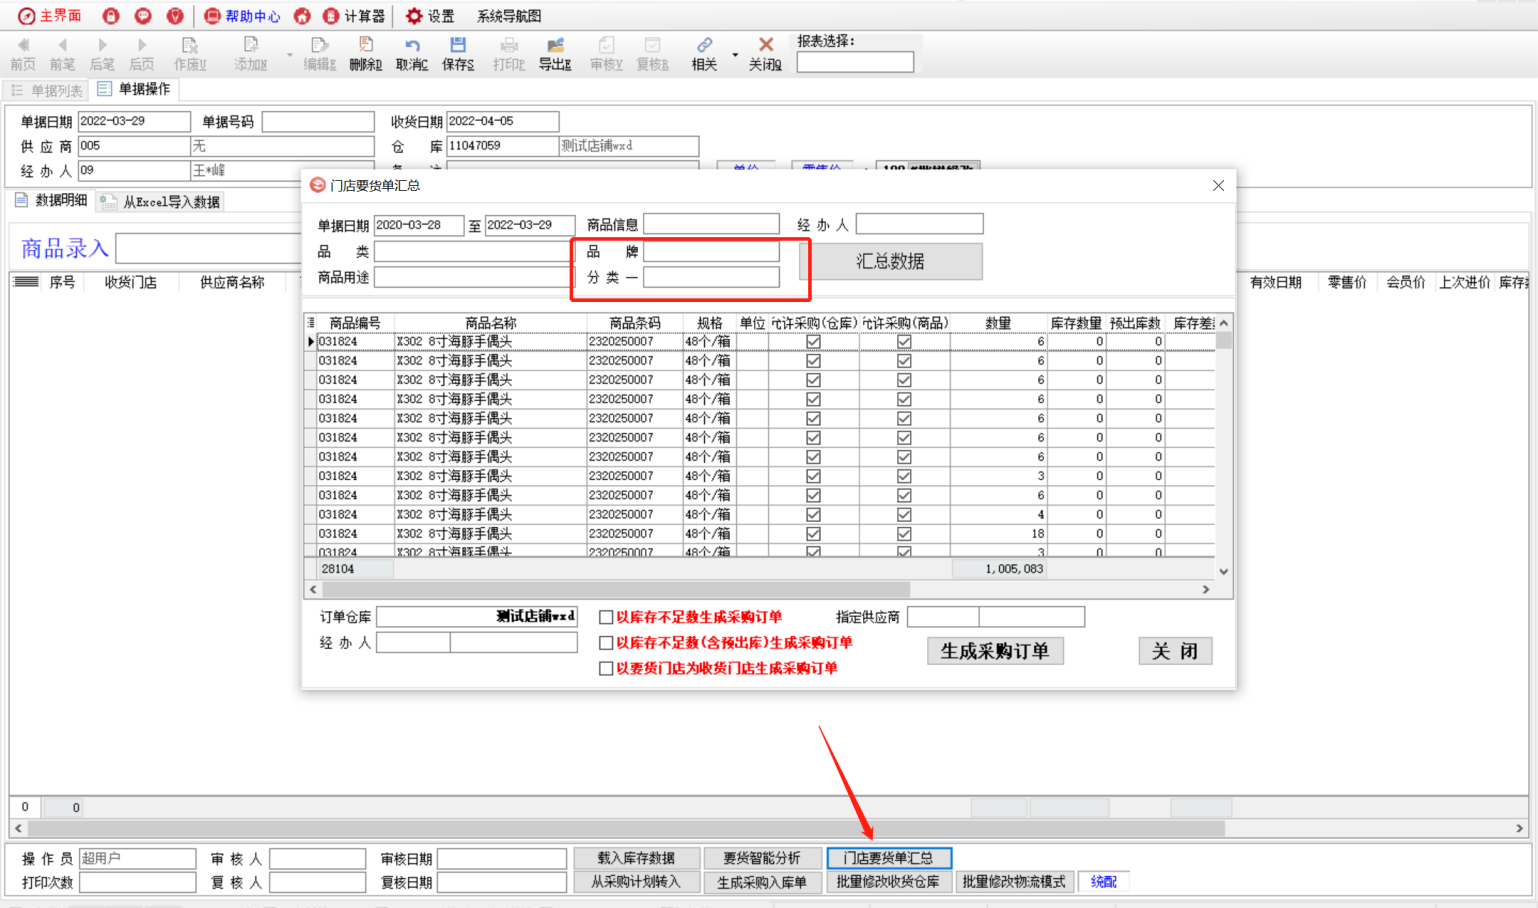Click the 汇总数据 button
1538x908 pixels.
pyautogui.click(x=891, y=261)
